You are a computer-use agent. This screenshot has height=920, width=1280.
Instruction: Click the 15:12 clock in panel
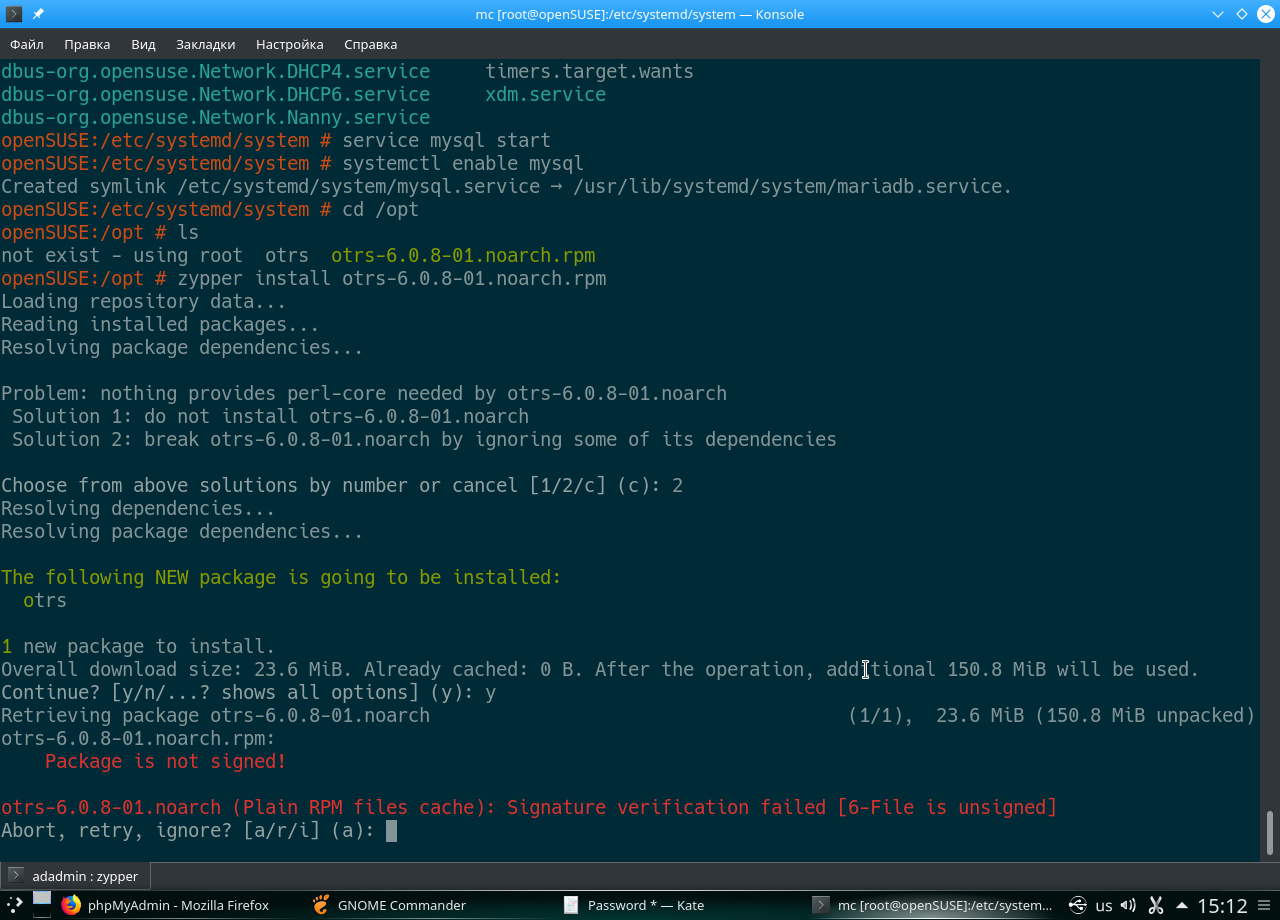(x=1222, y=906)
